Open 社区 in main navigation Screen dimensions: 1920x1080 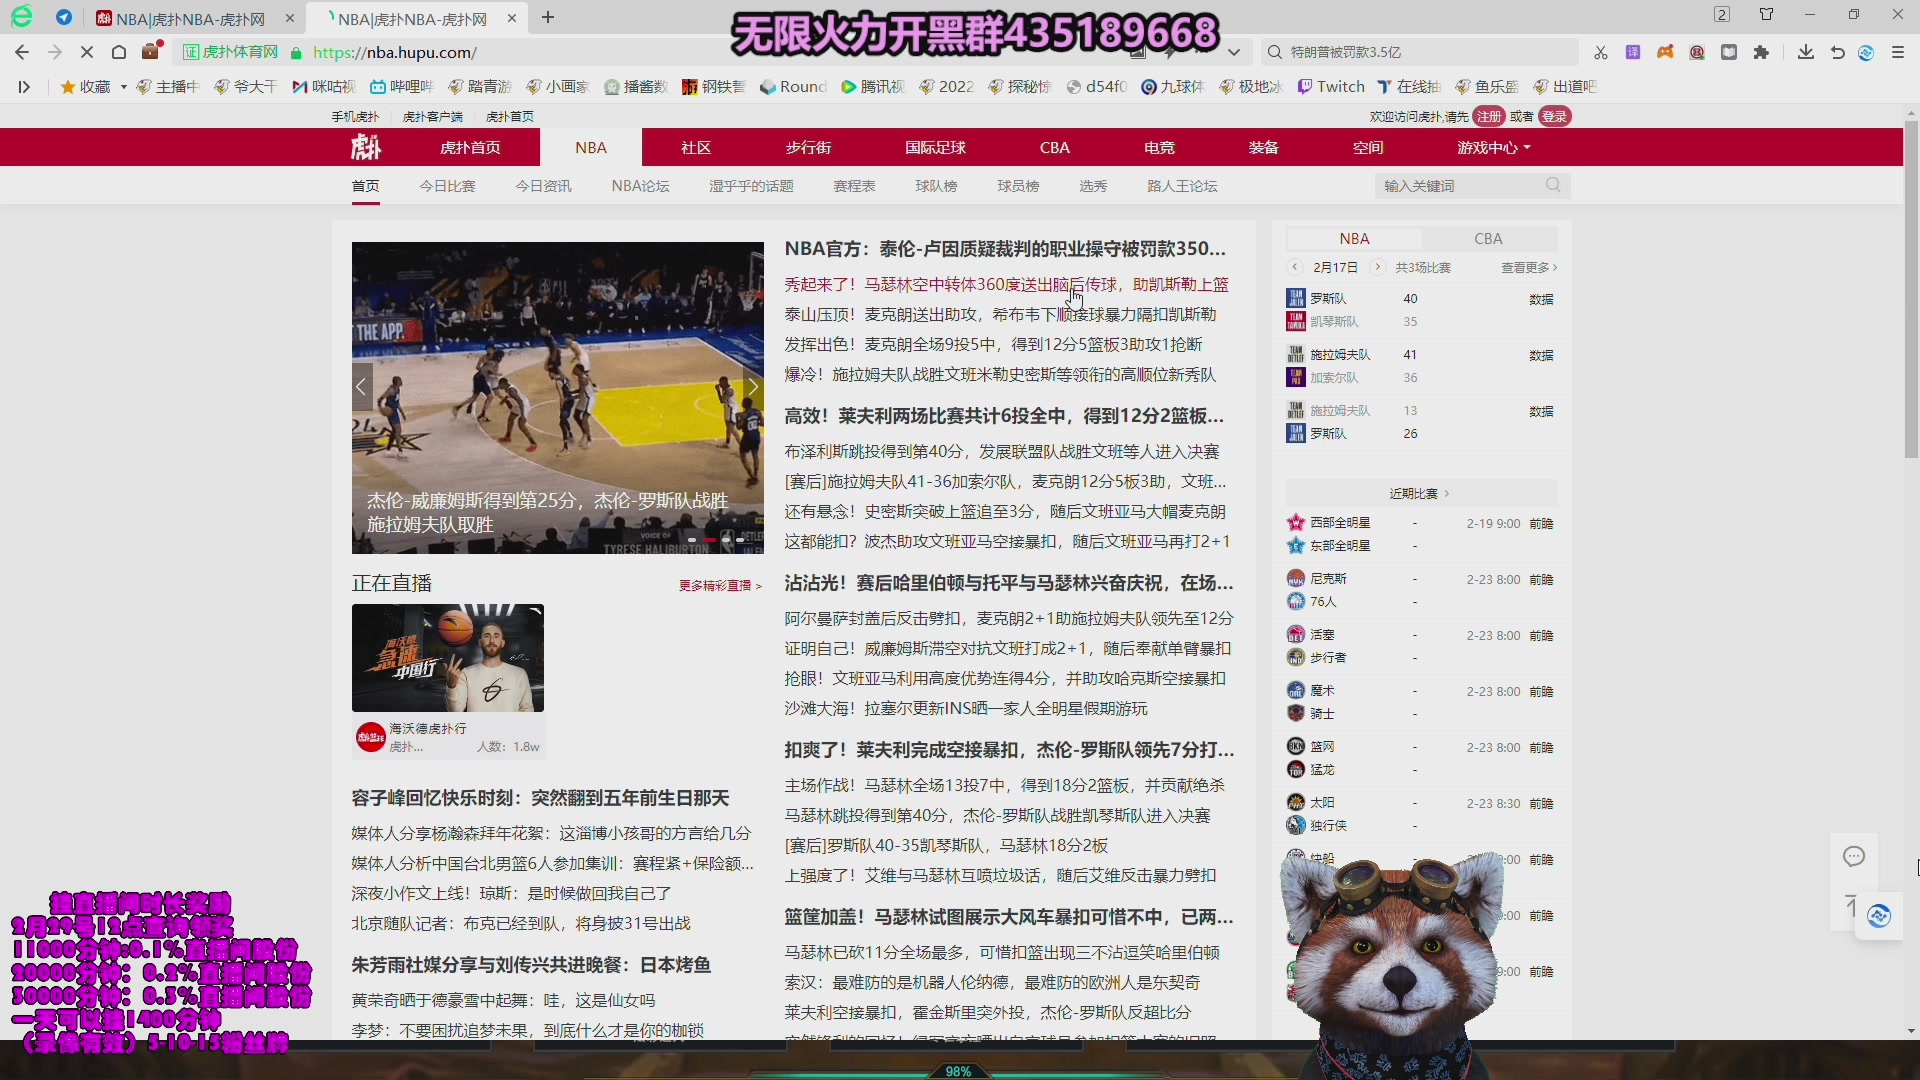pos(696,147)
